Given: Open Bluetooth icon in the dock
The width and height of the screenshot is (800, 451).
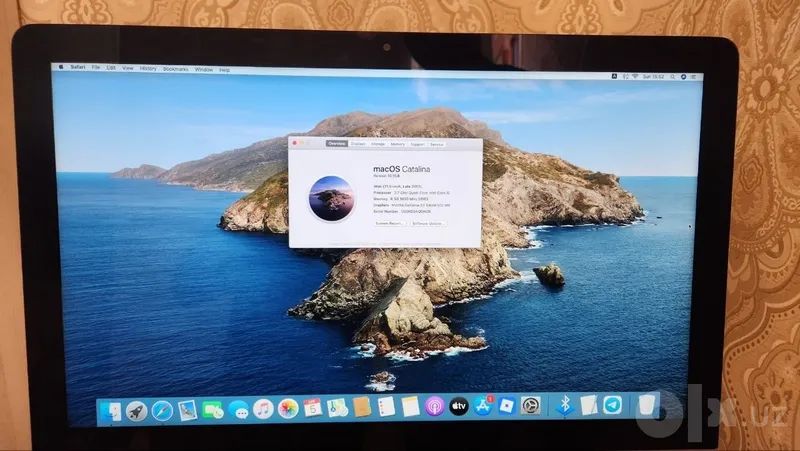Looking at the screenshot, I should pos(565,405).
